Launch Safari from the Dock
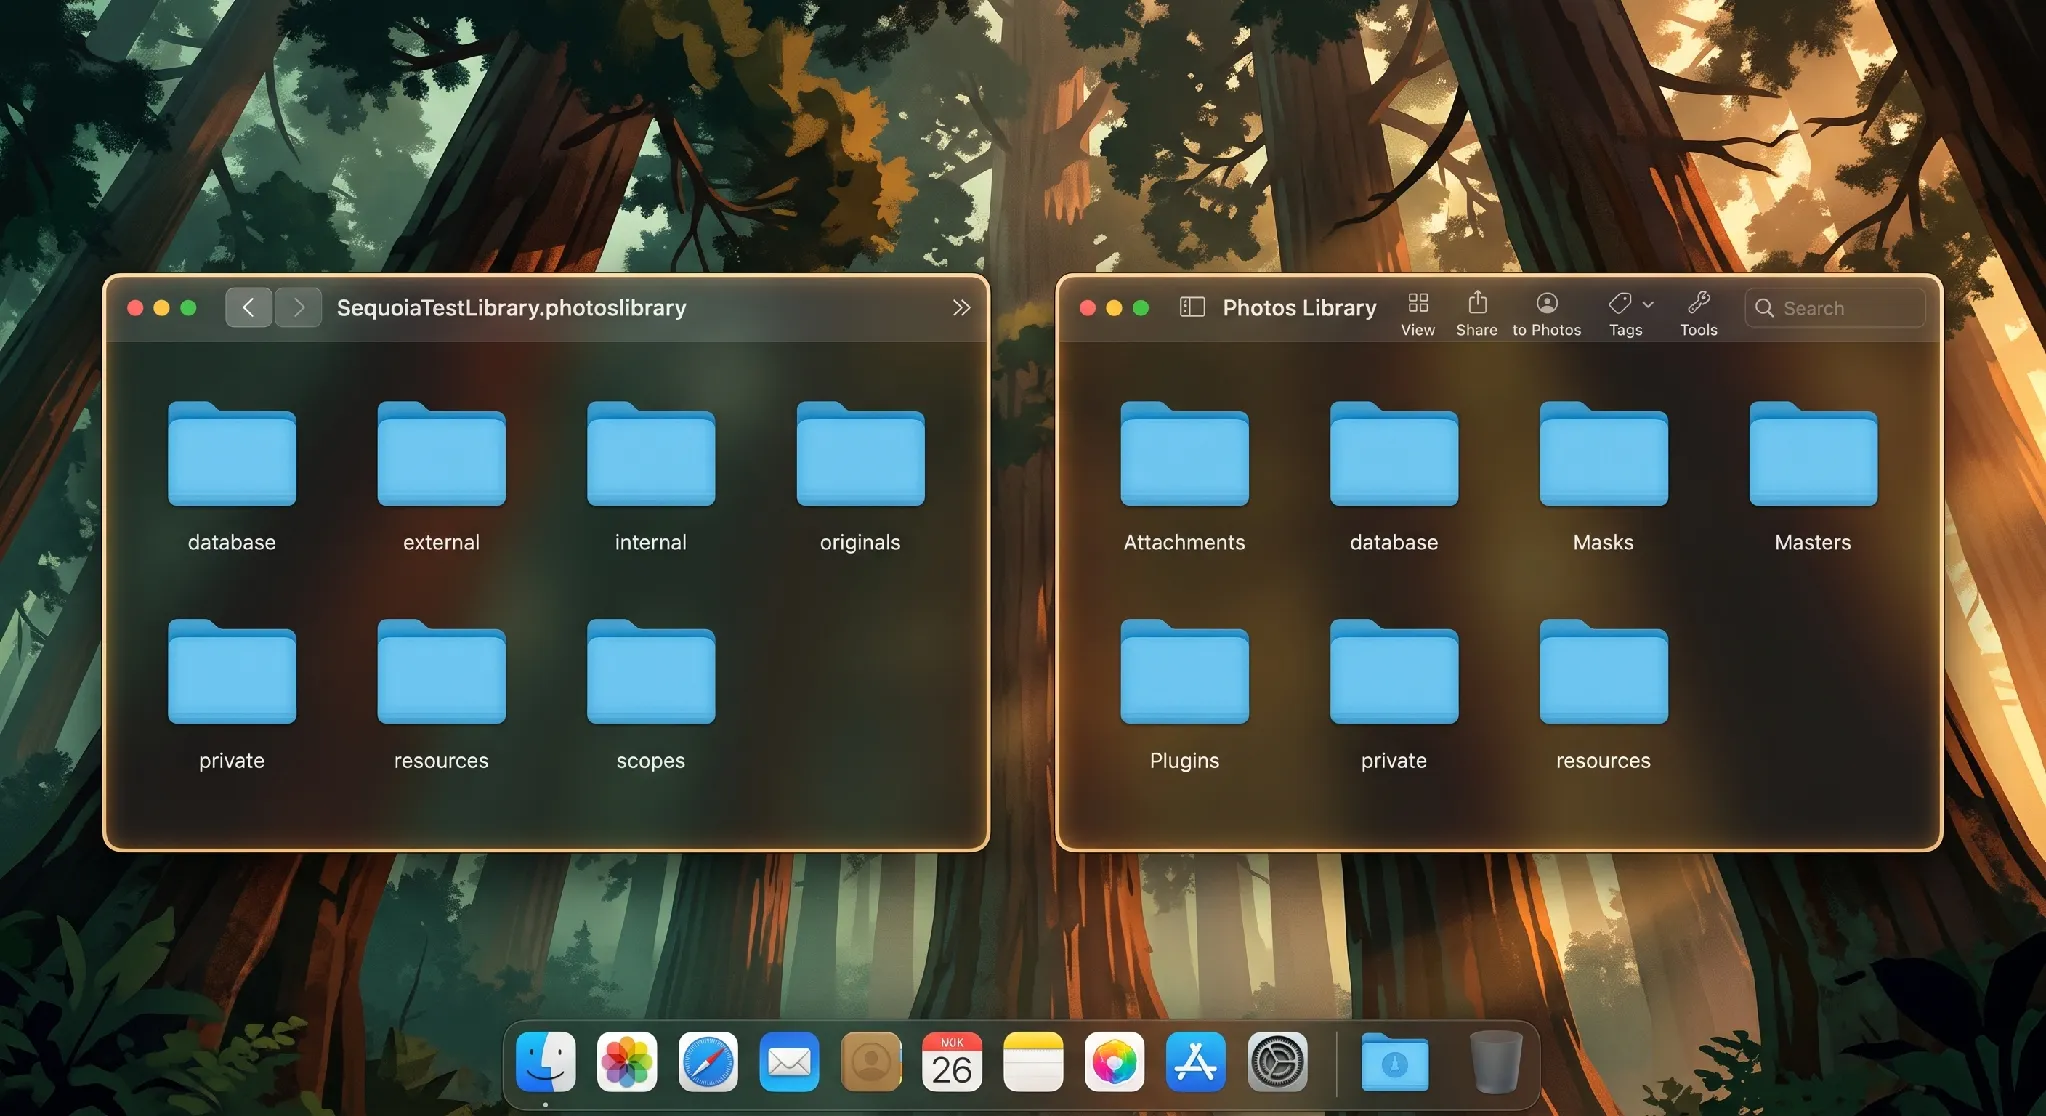The height and width of the screenshot is (1116, 2046). click(708, 1062)
